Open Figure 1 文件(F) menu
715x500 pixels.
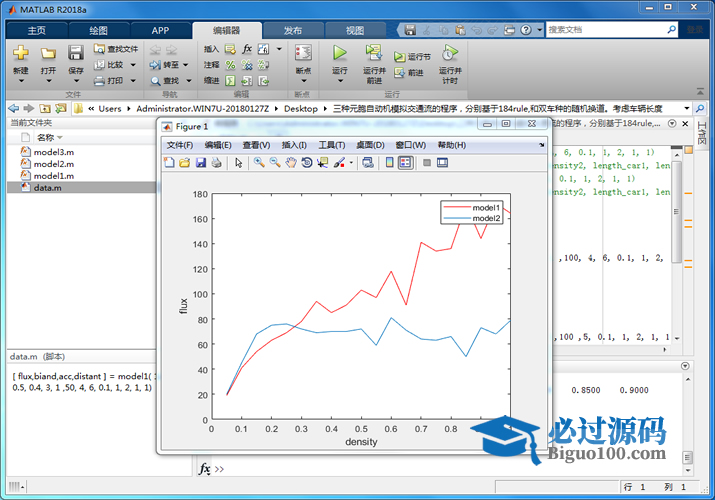pyautogui.click(x=179, y=145)
